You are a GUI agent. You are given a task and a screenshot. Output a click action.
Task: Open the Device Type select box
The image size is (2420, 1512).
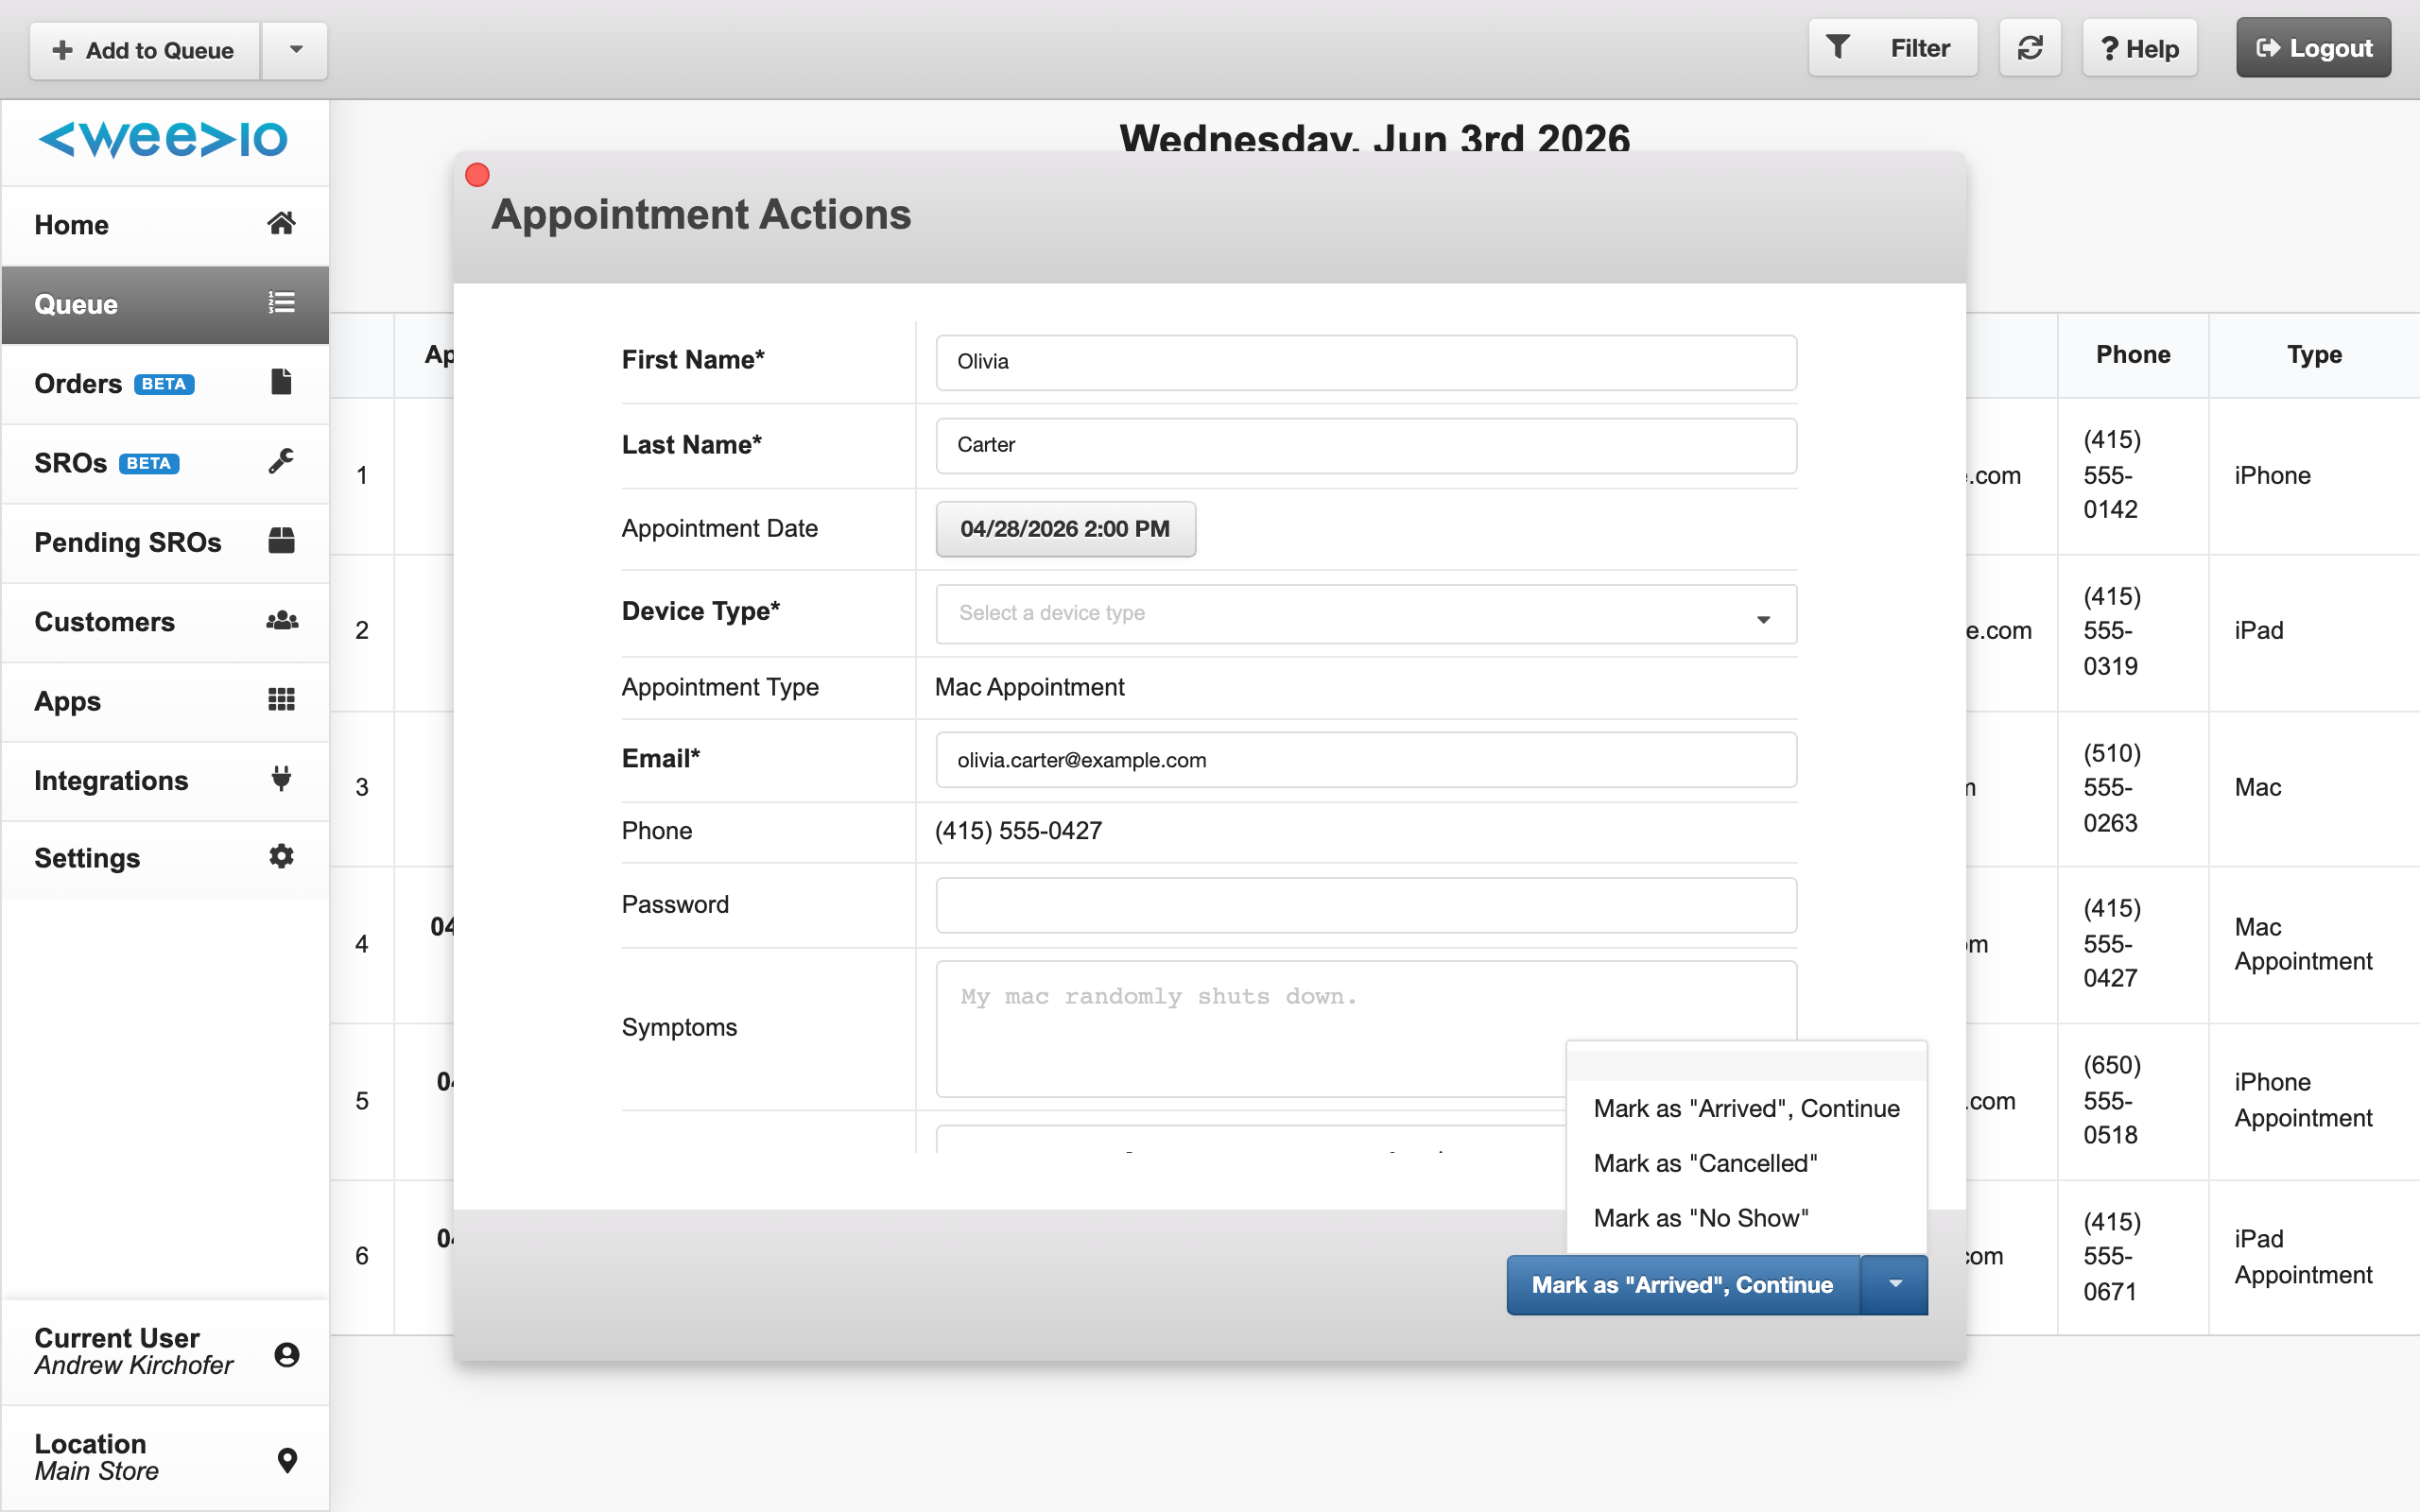click(1365, 613)
